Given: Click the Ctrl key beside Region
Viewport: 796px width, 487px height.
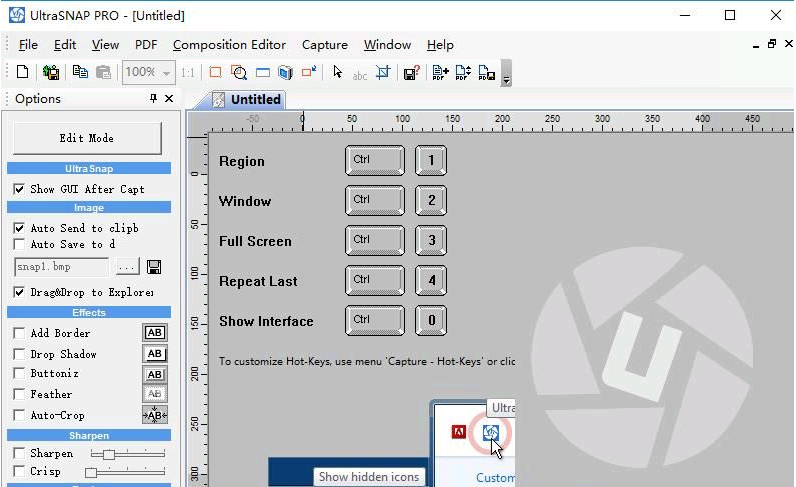Looking at the screenshot, I should coord(375,160).
